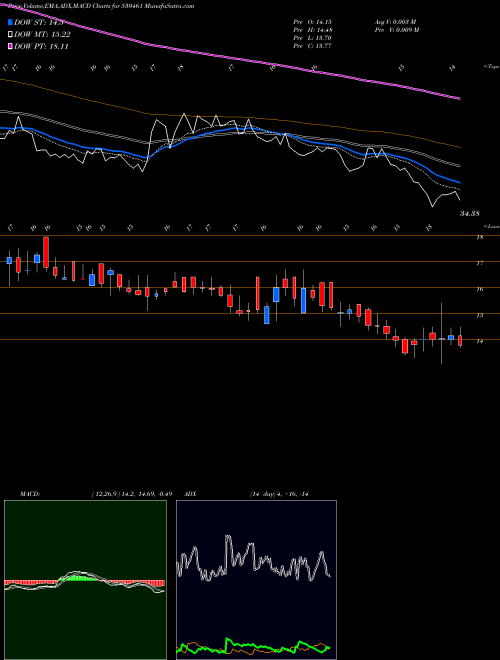Image resolution: width=500 pixels, height=660 pixels.
Task: Click the ADX (14 day) parameter values
Action: 279,494
